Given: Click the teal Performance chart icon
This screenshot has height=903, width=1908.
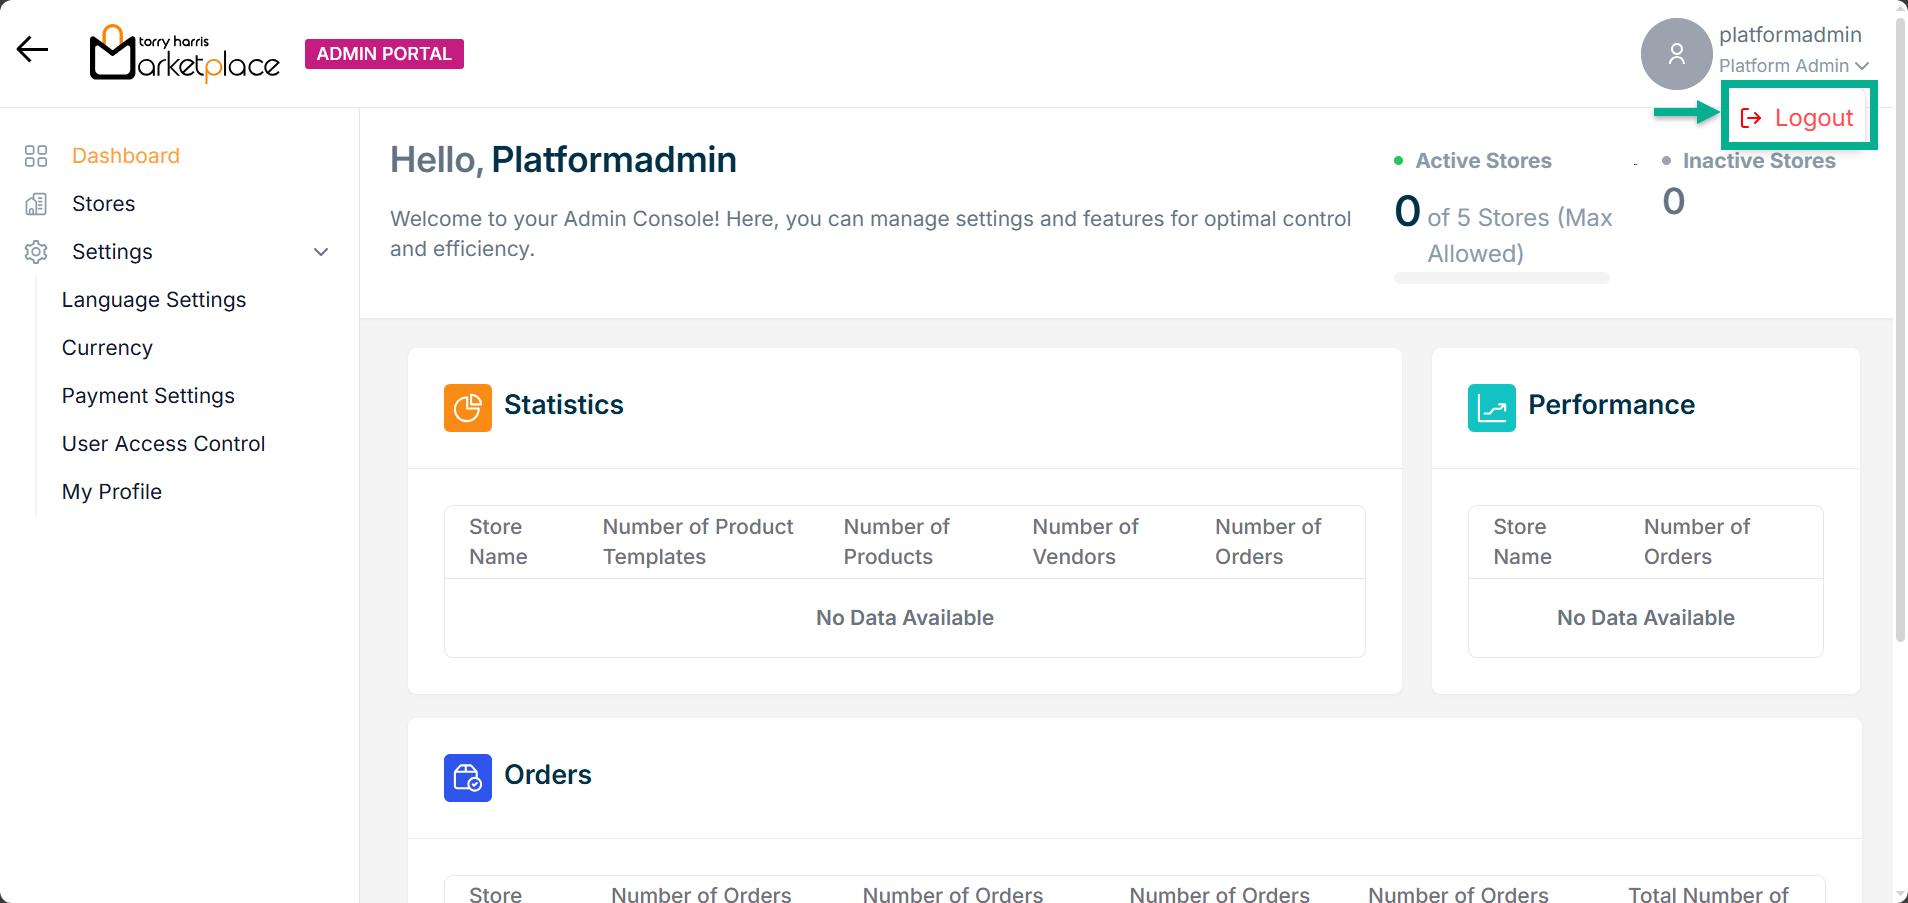Looking at the screenshot, I should (1491, 408).
